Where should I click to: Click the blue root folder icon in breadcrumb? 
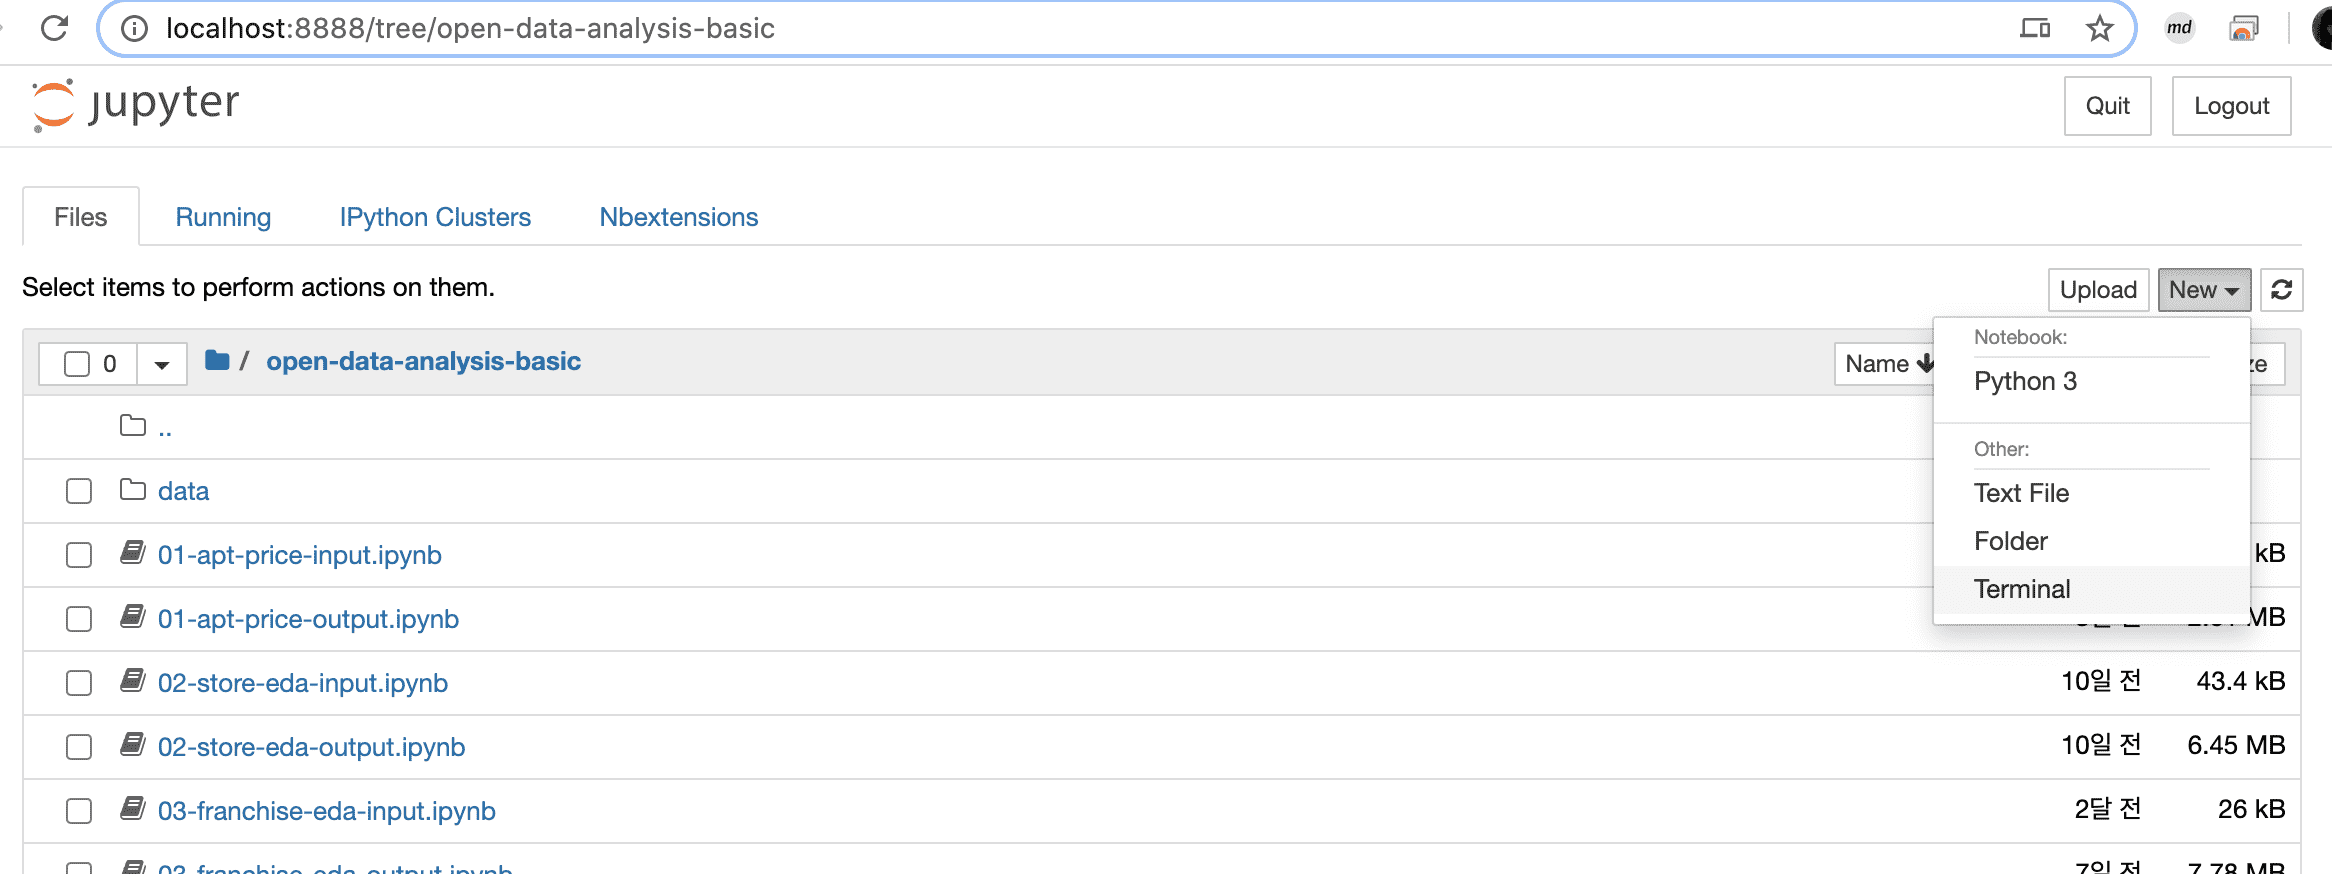(217, 360)
